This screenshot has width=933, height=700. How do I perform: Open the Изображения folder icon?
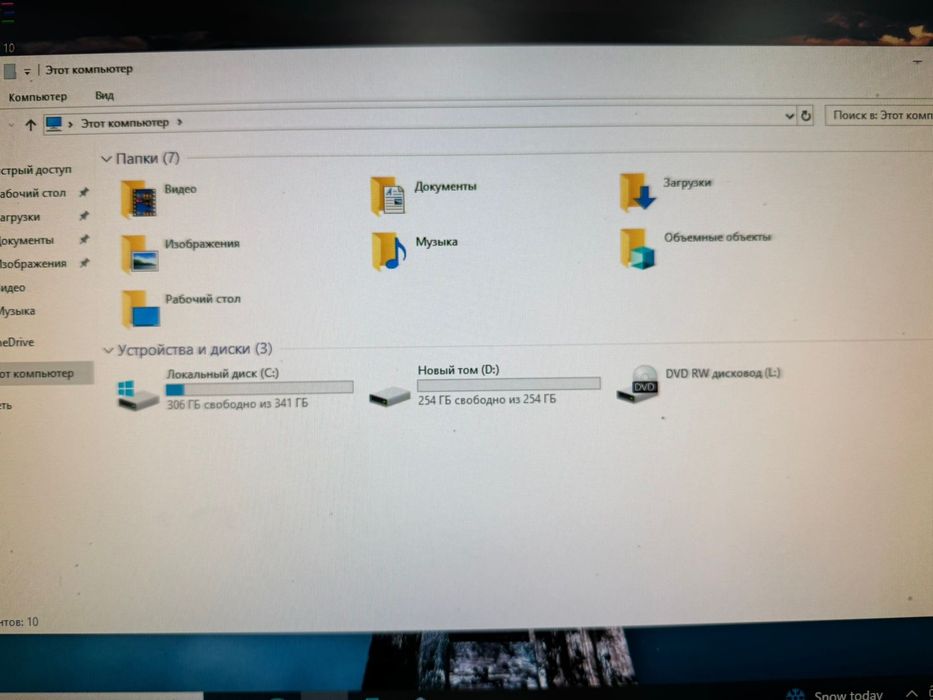(140, 254)
